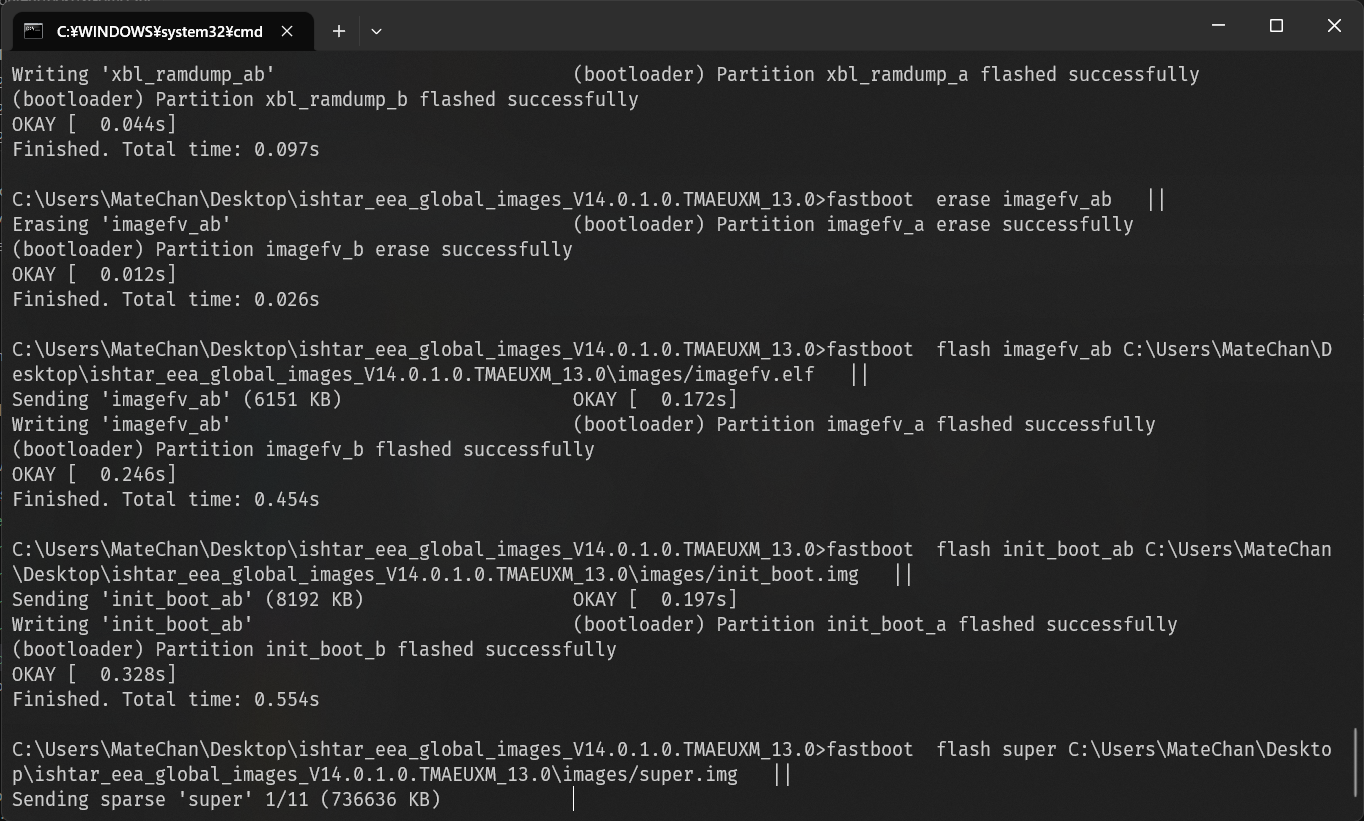Close the system32 cmd tab
This screenshot has height=821, width=1364.
pyautogui.click(x=287, y=31)
